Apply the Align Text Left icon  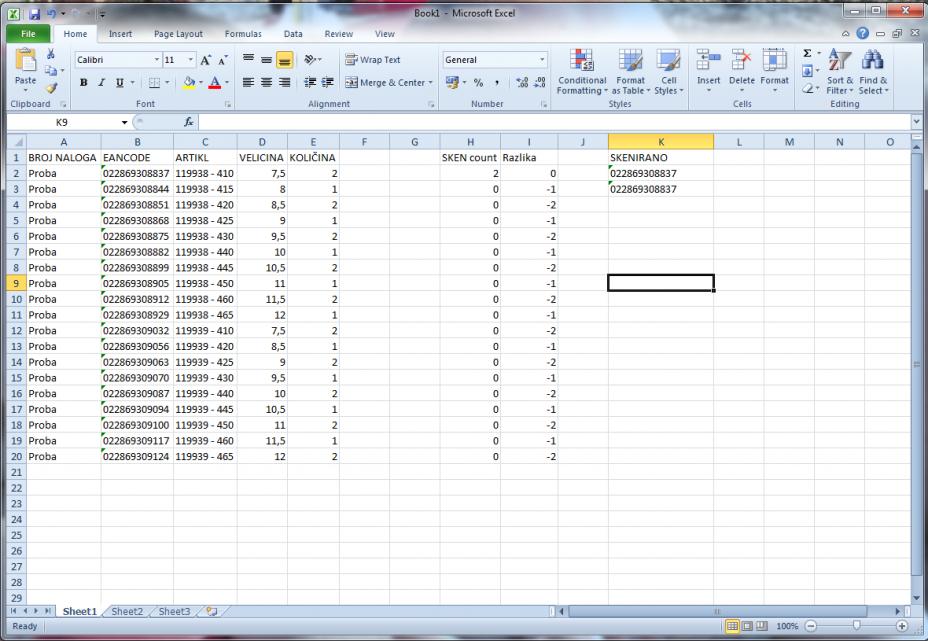pos(249,82)
